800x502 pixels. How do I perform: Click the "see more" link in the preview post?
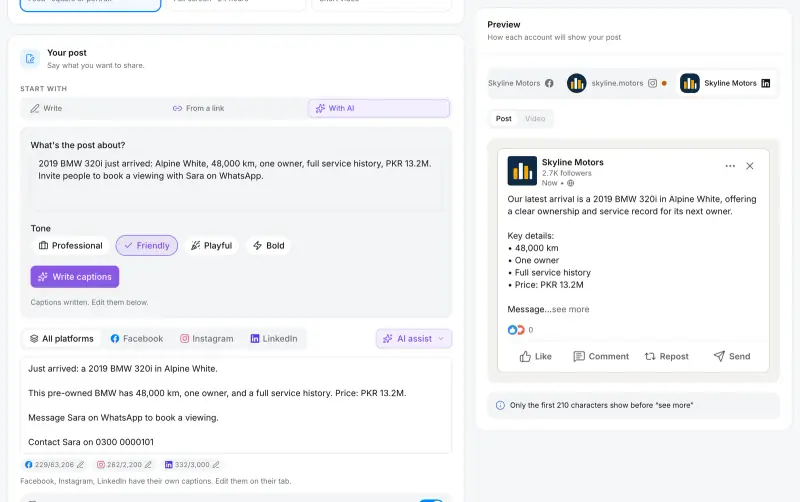pos(570,309)
